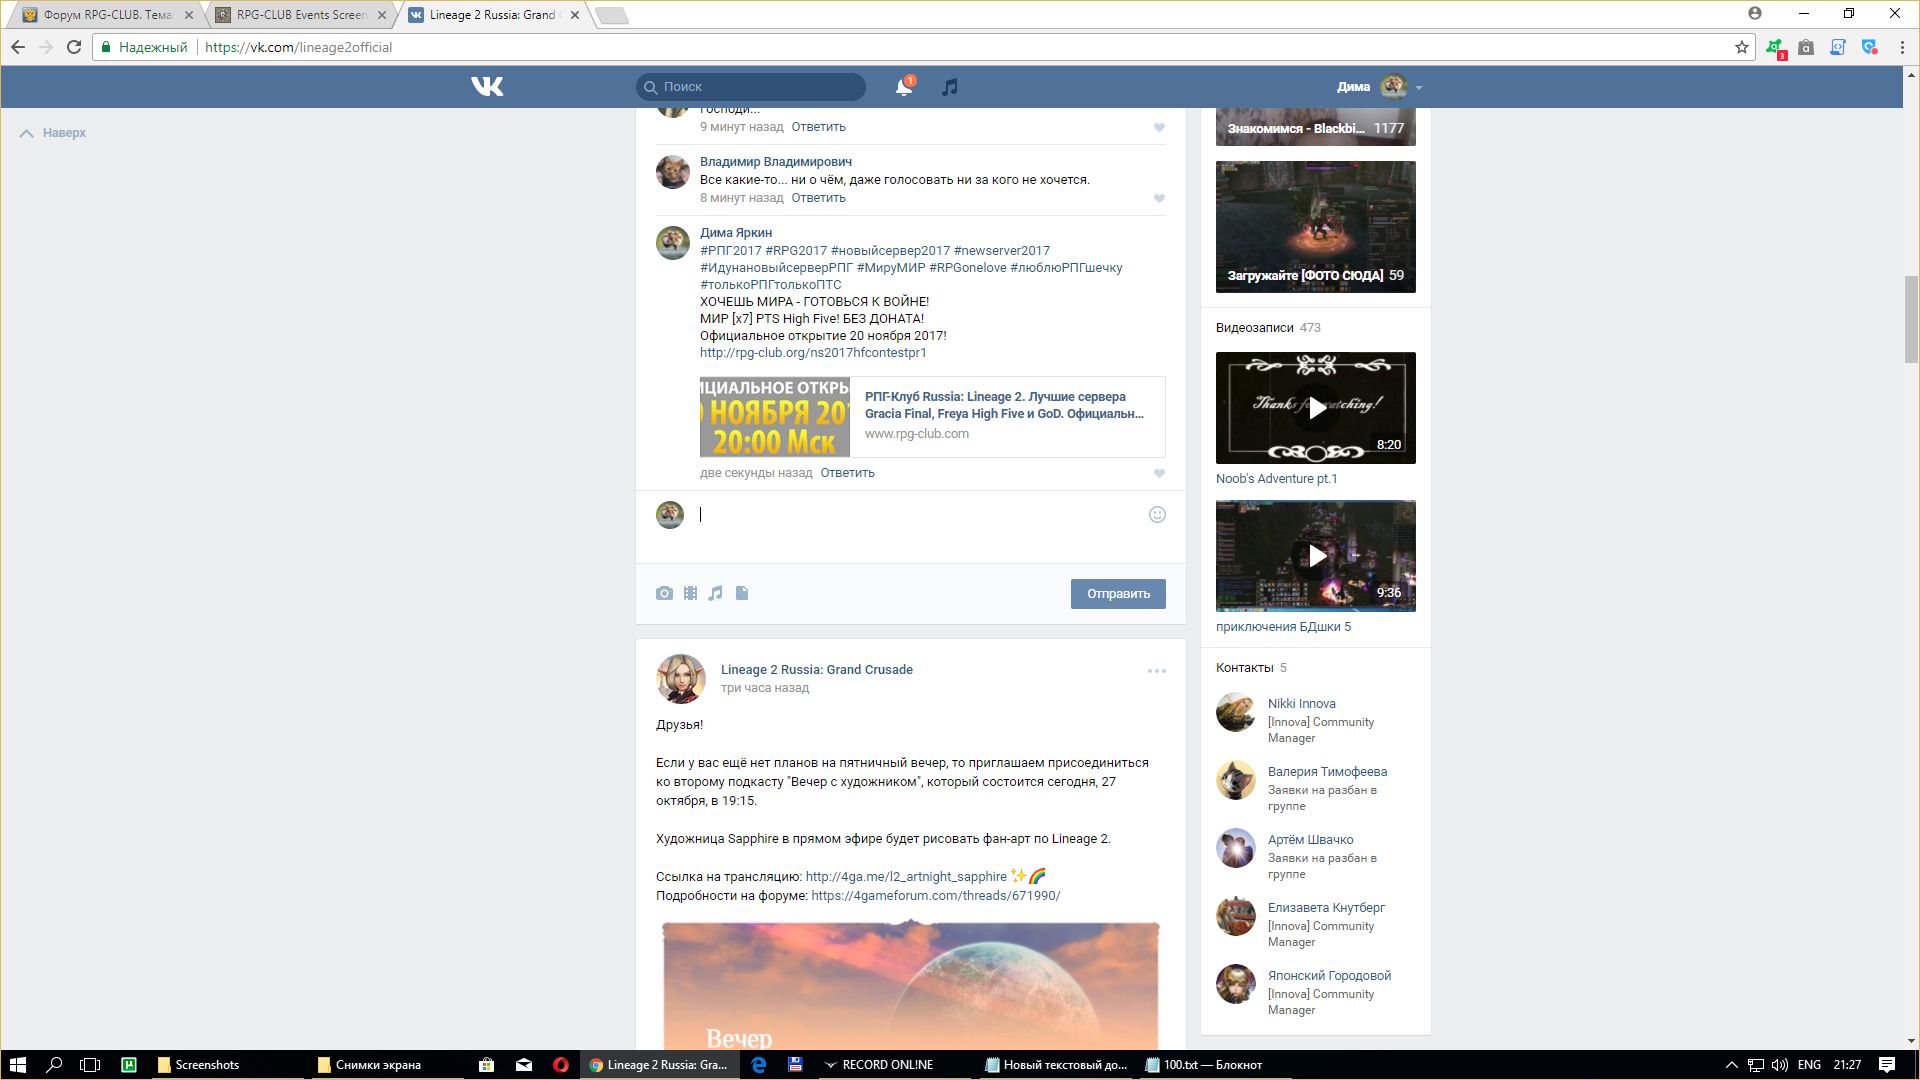The height and width of the screenshot is (1080, 1920).
Task: Attach a photo with the camera icon
Action: point(664,594)
